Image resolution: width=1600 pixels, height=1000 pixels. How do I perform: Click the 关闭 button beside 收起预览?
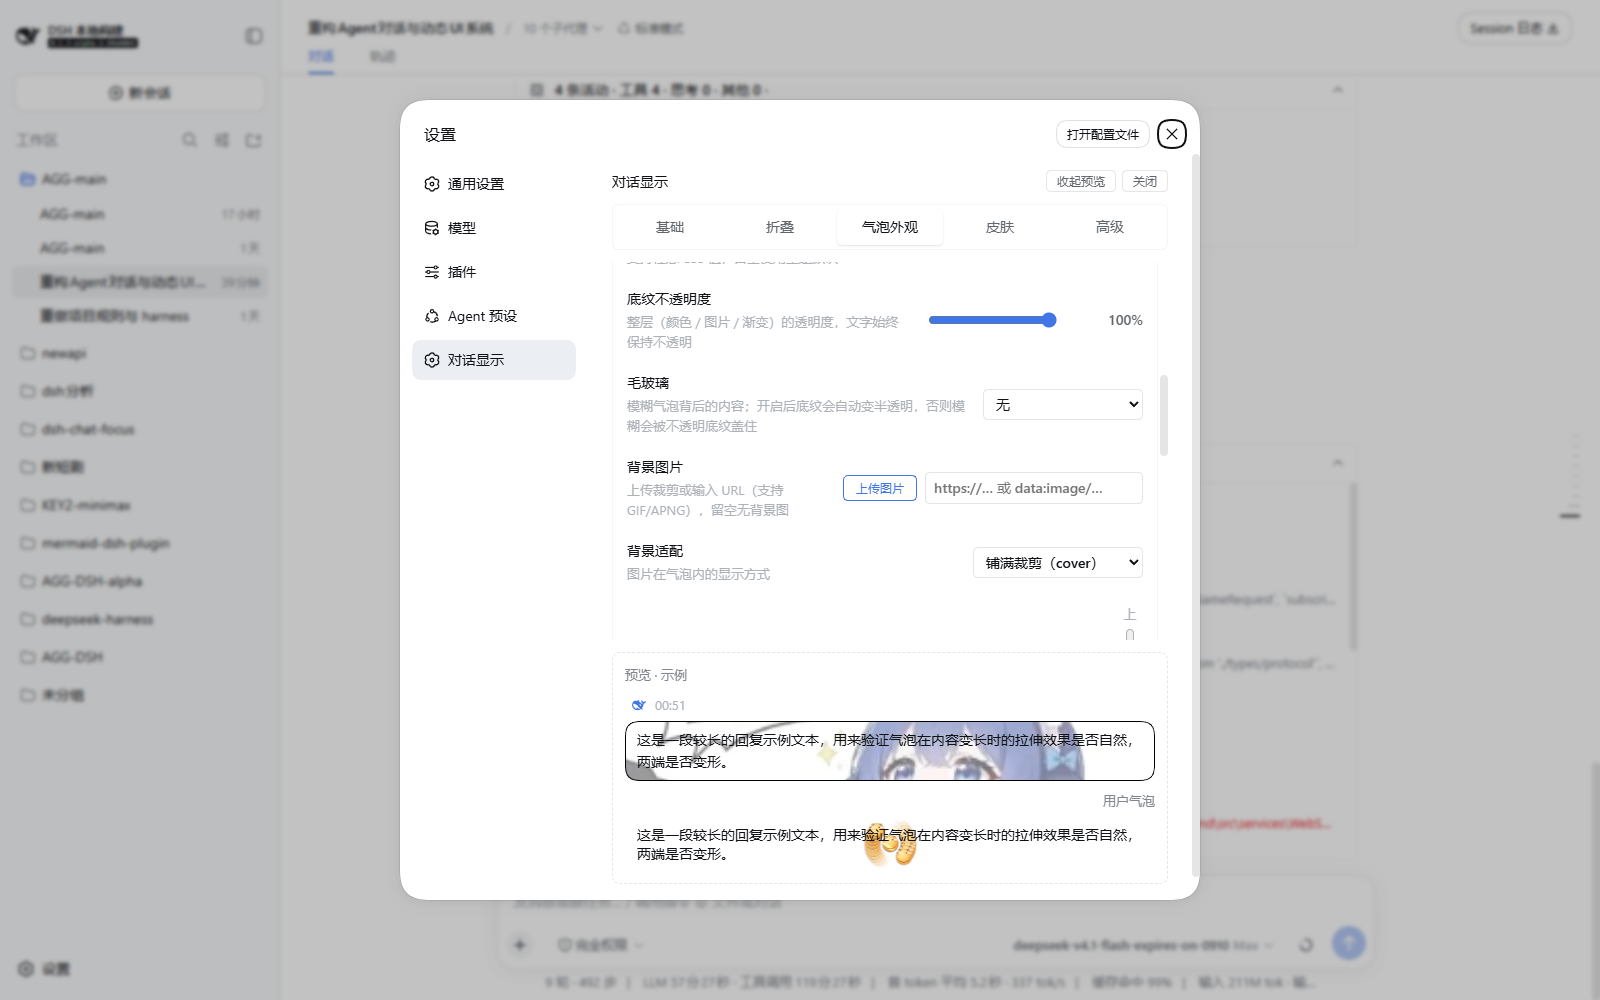coord(1145,181)
